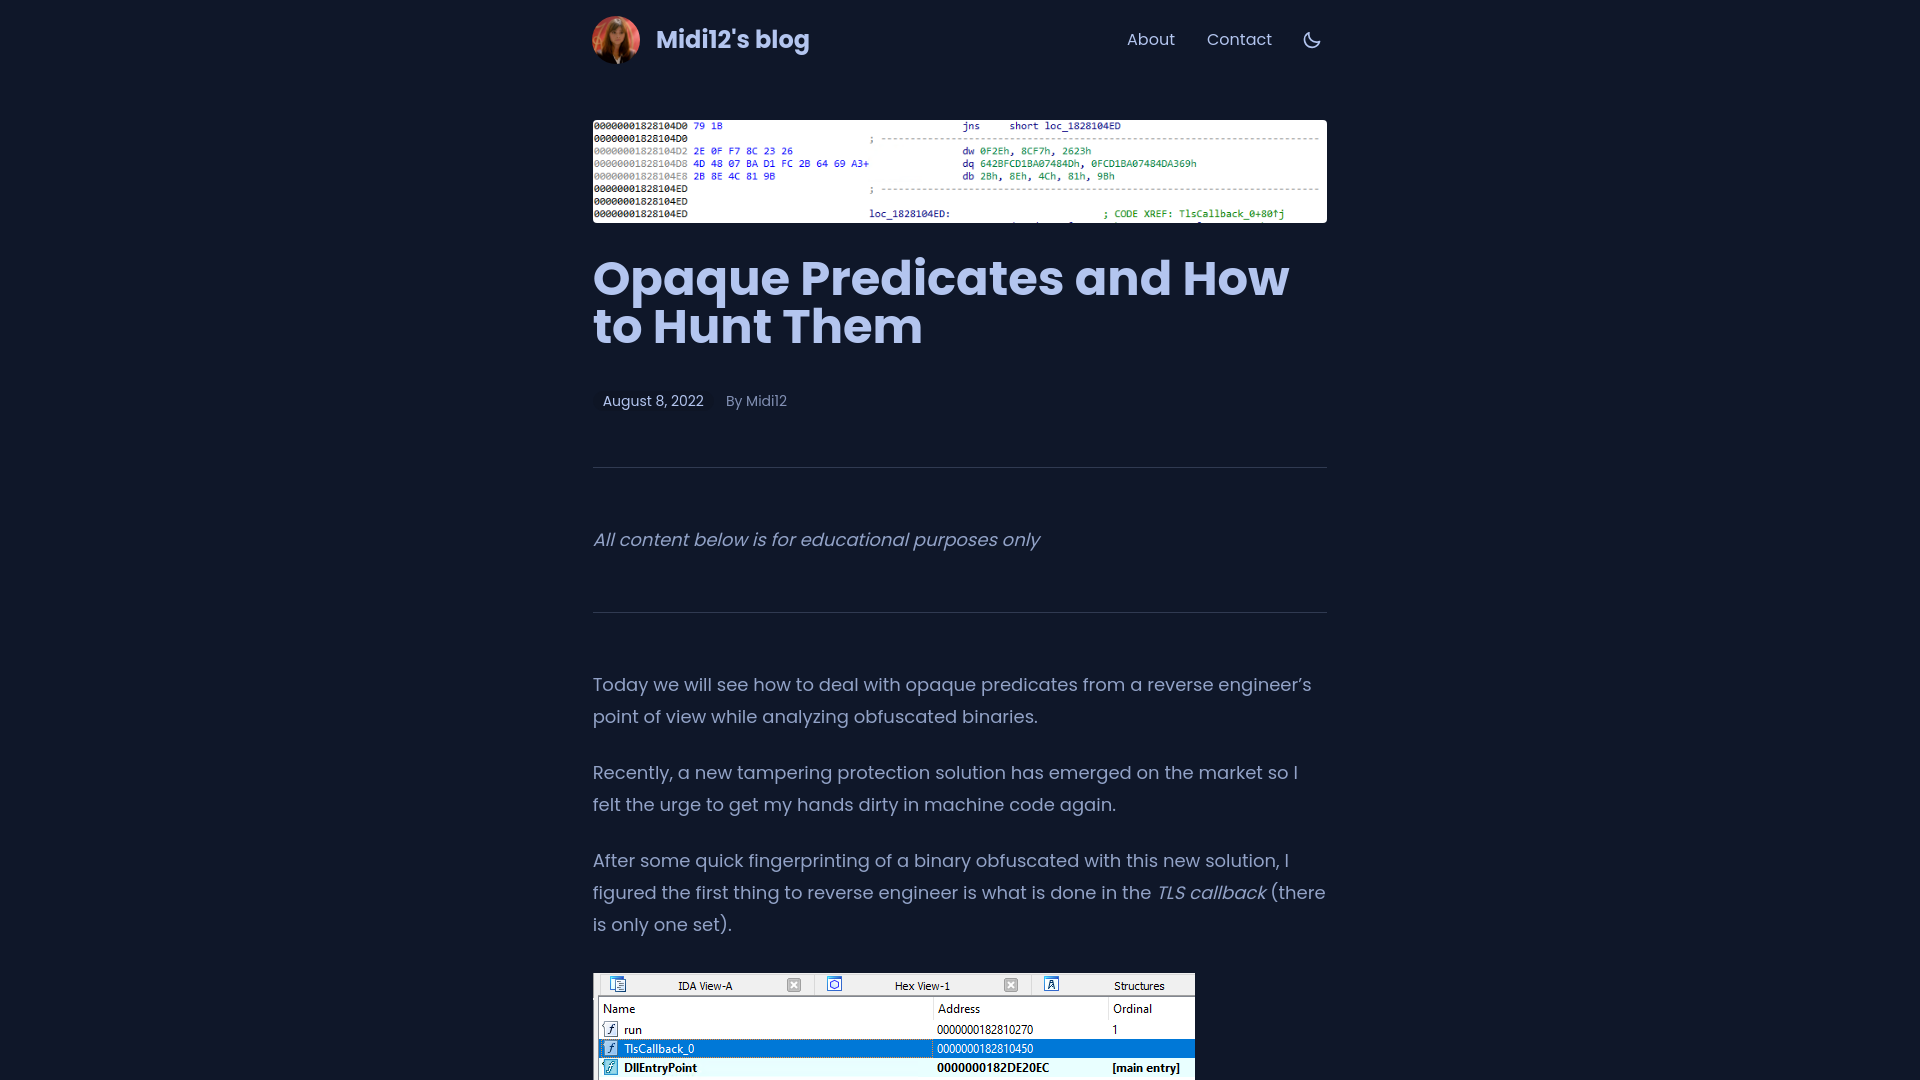Click the Midi12's blog avatar icon
Viewport: 1920px width, 1080px height.
pyautogui.click(x=616, y=40)
